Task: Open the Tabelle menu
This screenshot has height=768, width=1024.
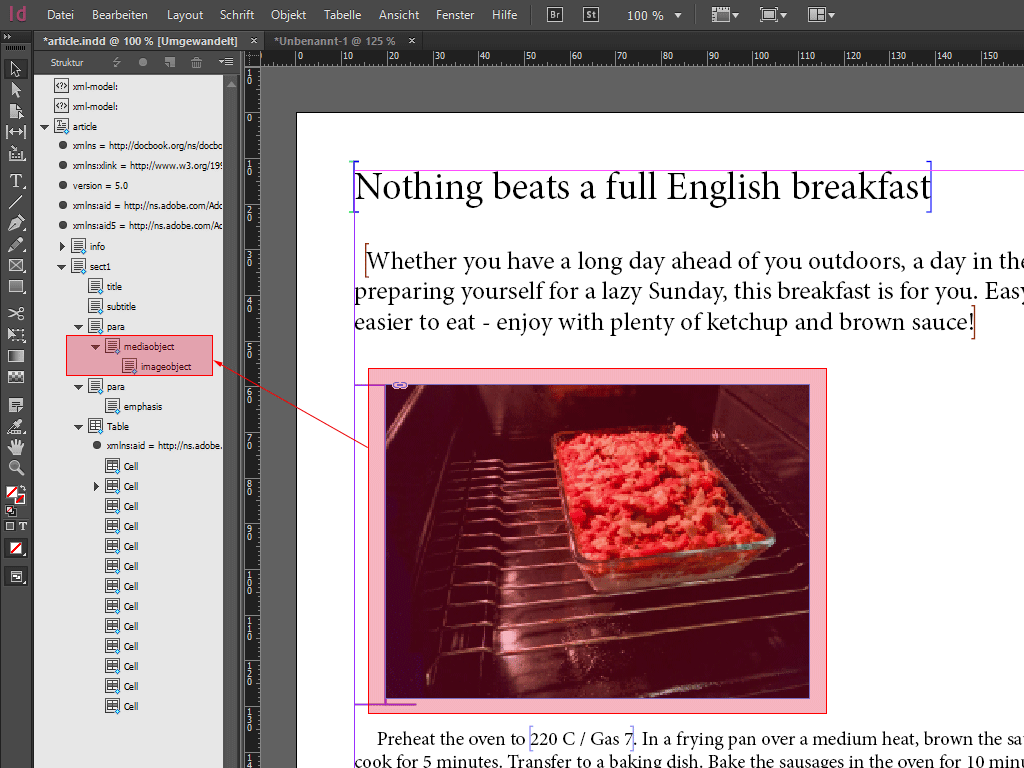Action: tap(342, 14)
